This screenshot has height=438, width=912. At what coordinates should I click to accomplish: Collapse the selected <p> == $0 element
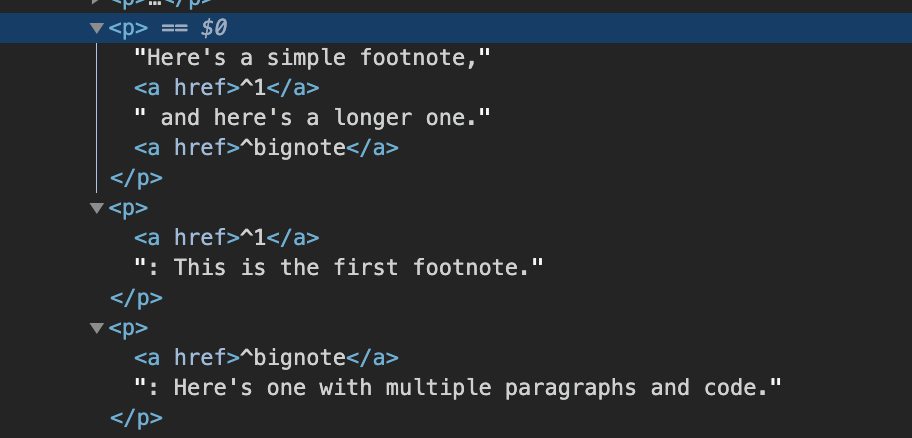tap(97, 28)
